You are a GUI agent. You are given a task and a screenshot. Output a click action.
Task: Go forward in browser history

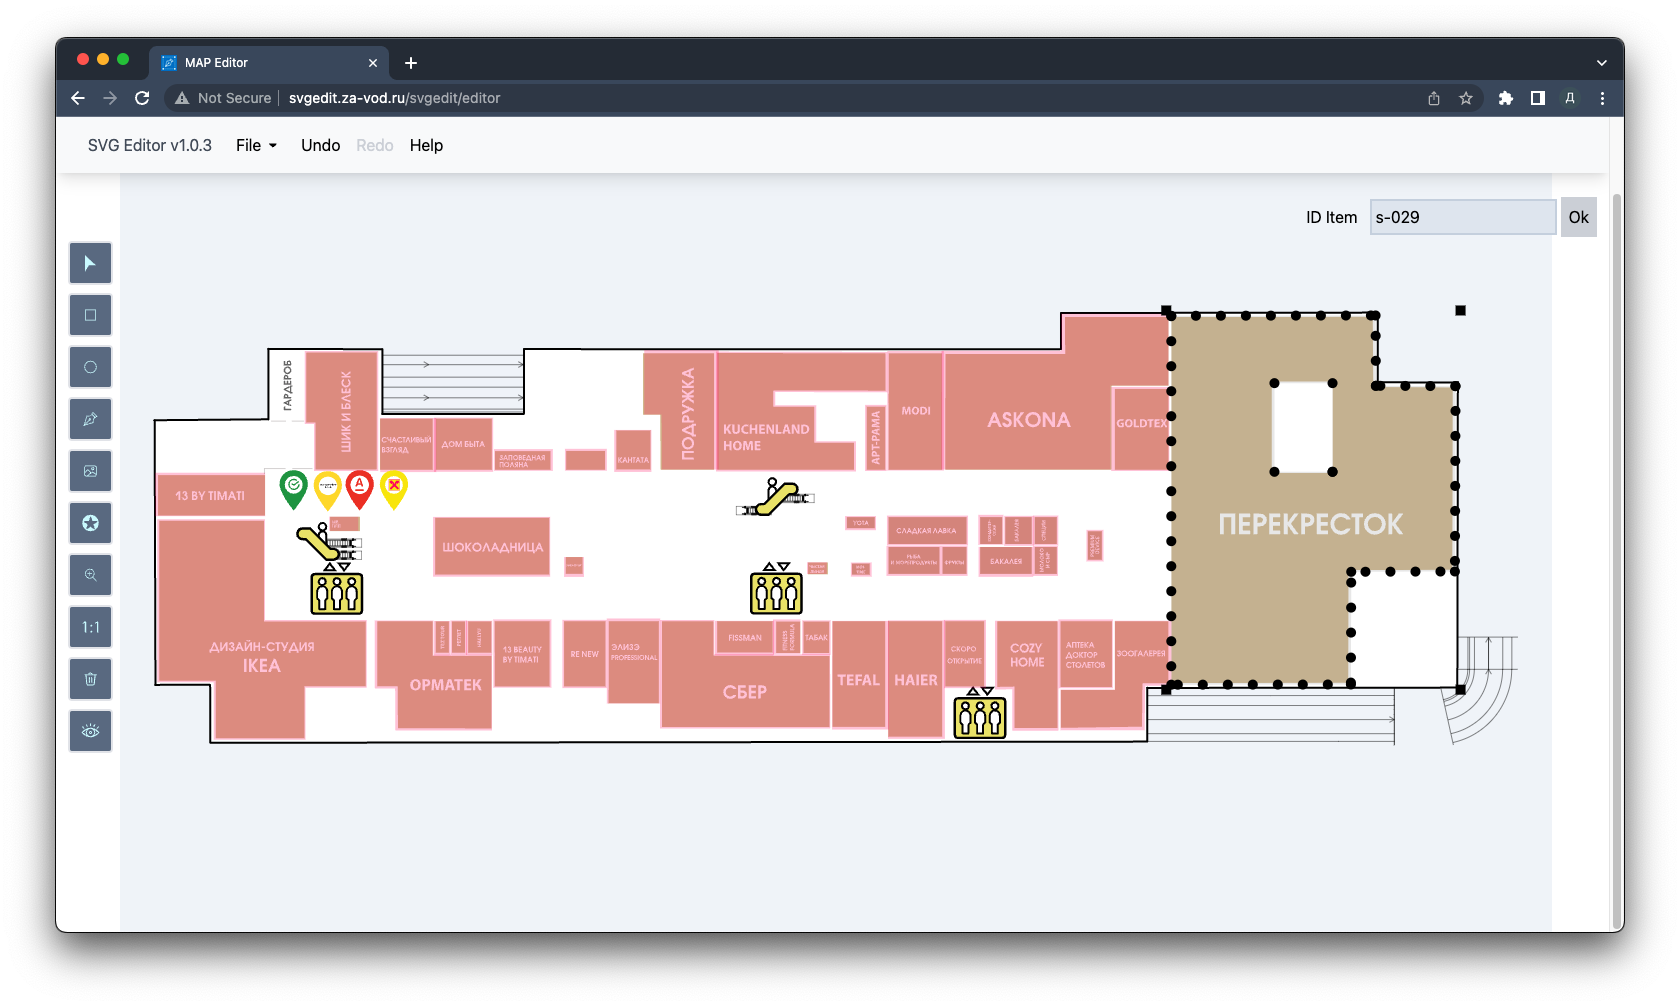tap(110, 98)
